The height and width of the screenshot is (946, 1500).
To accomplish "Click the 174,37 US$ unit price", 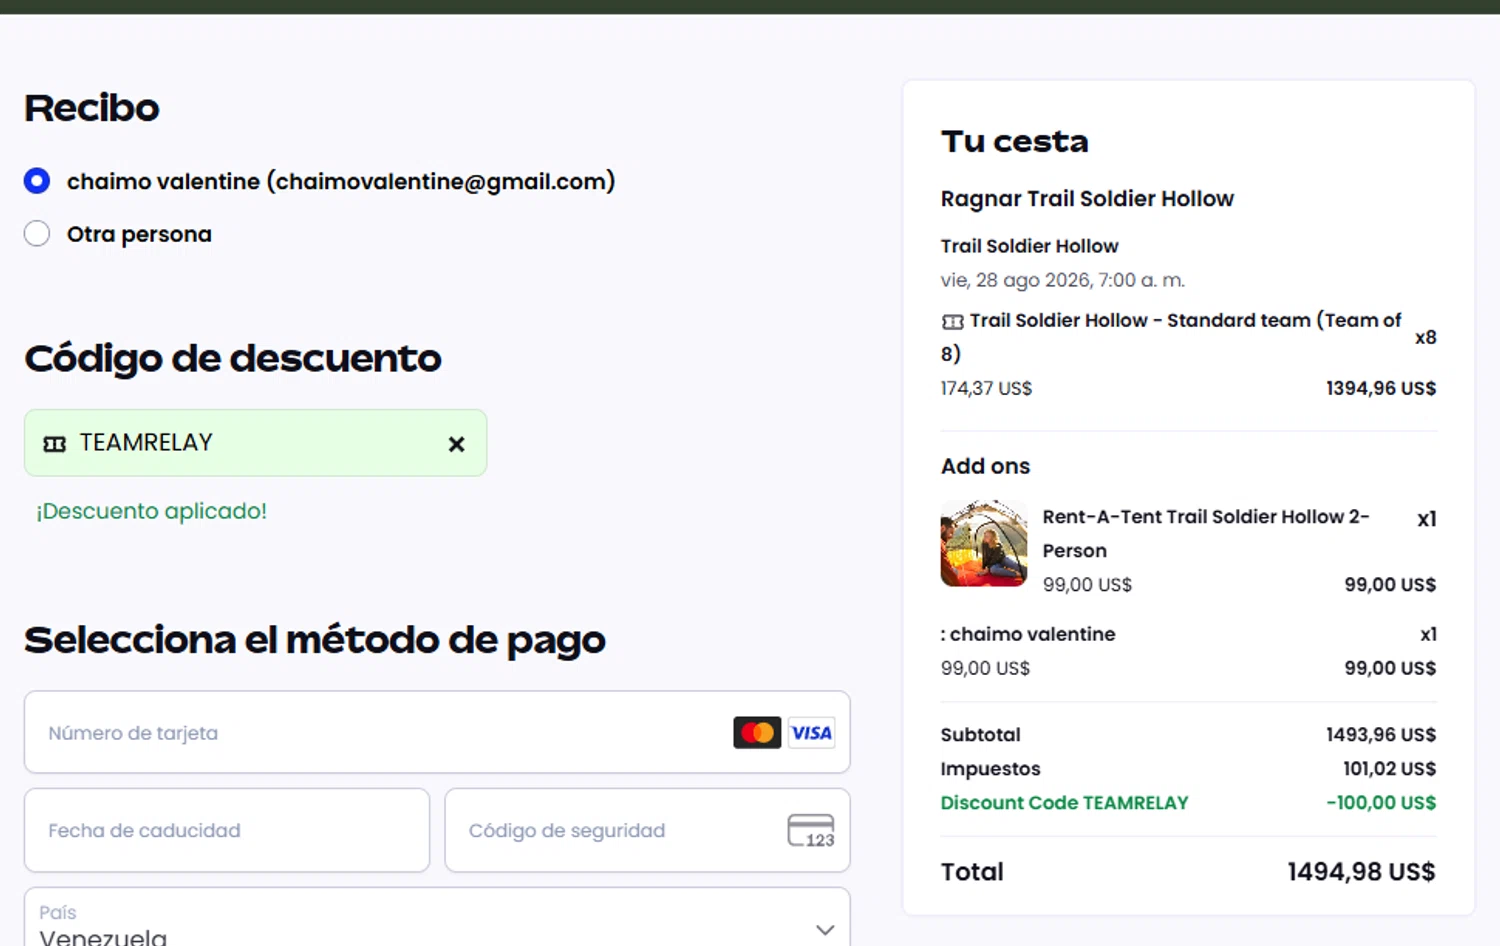I will [986, 388].
